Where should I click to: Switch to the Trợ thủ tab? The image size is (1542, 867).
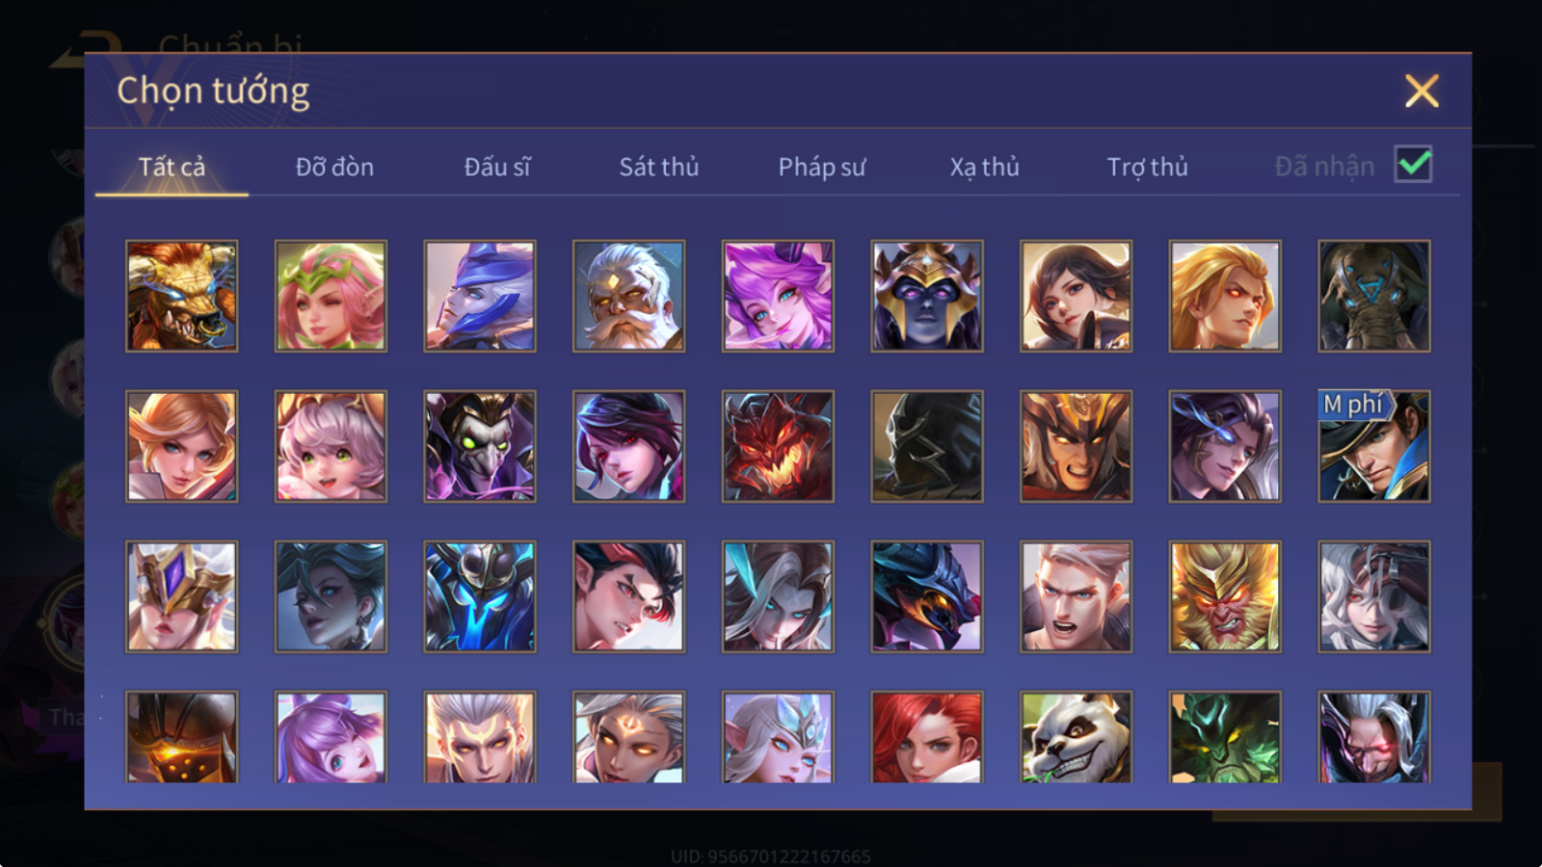tap(1147, 167)
